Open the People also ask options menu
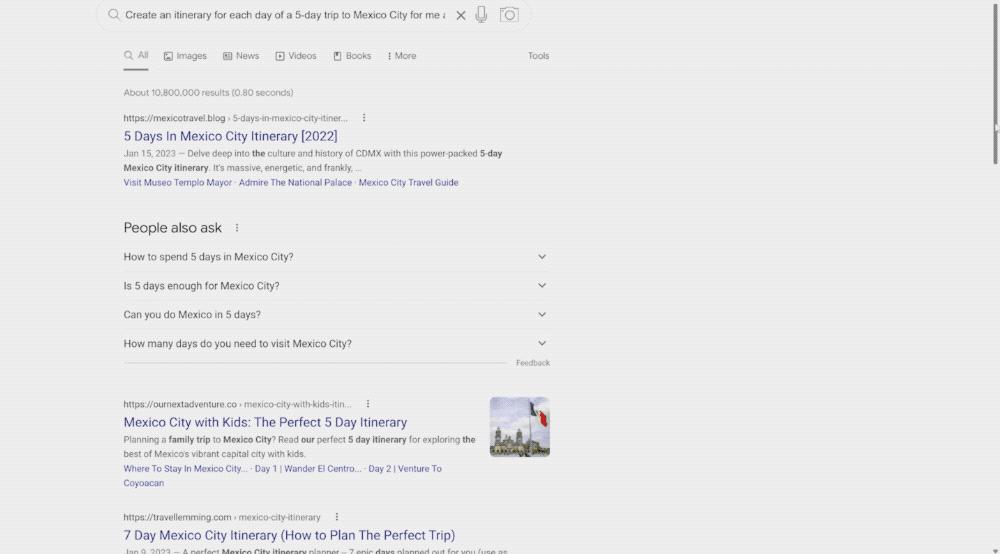 pos(237,228)
